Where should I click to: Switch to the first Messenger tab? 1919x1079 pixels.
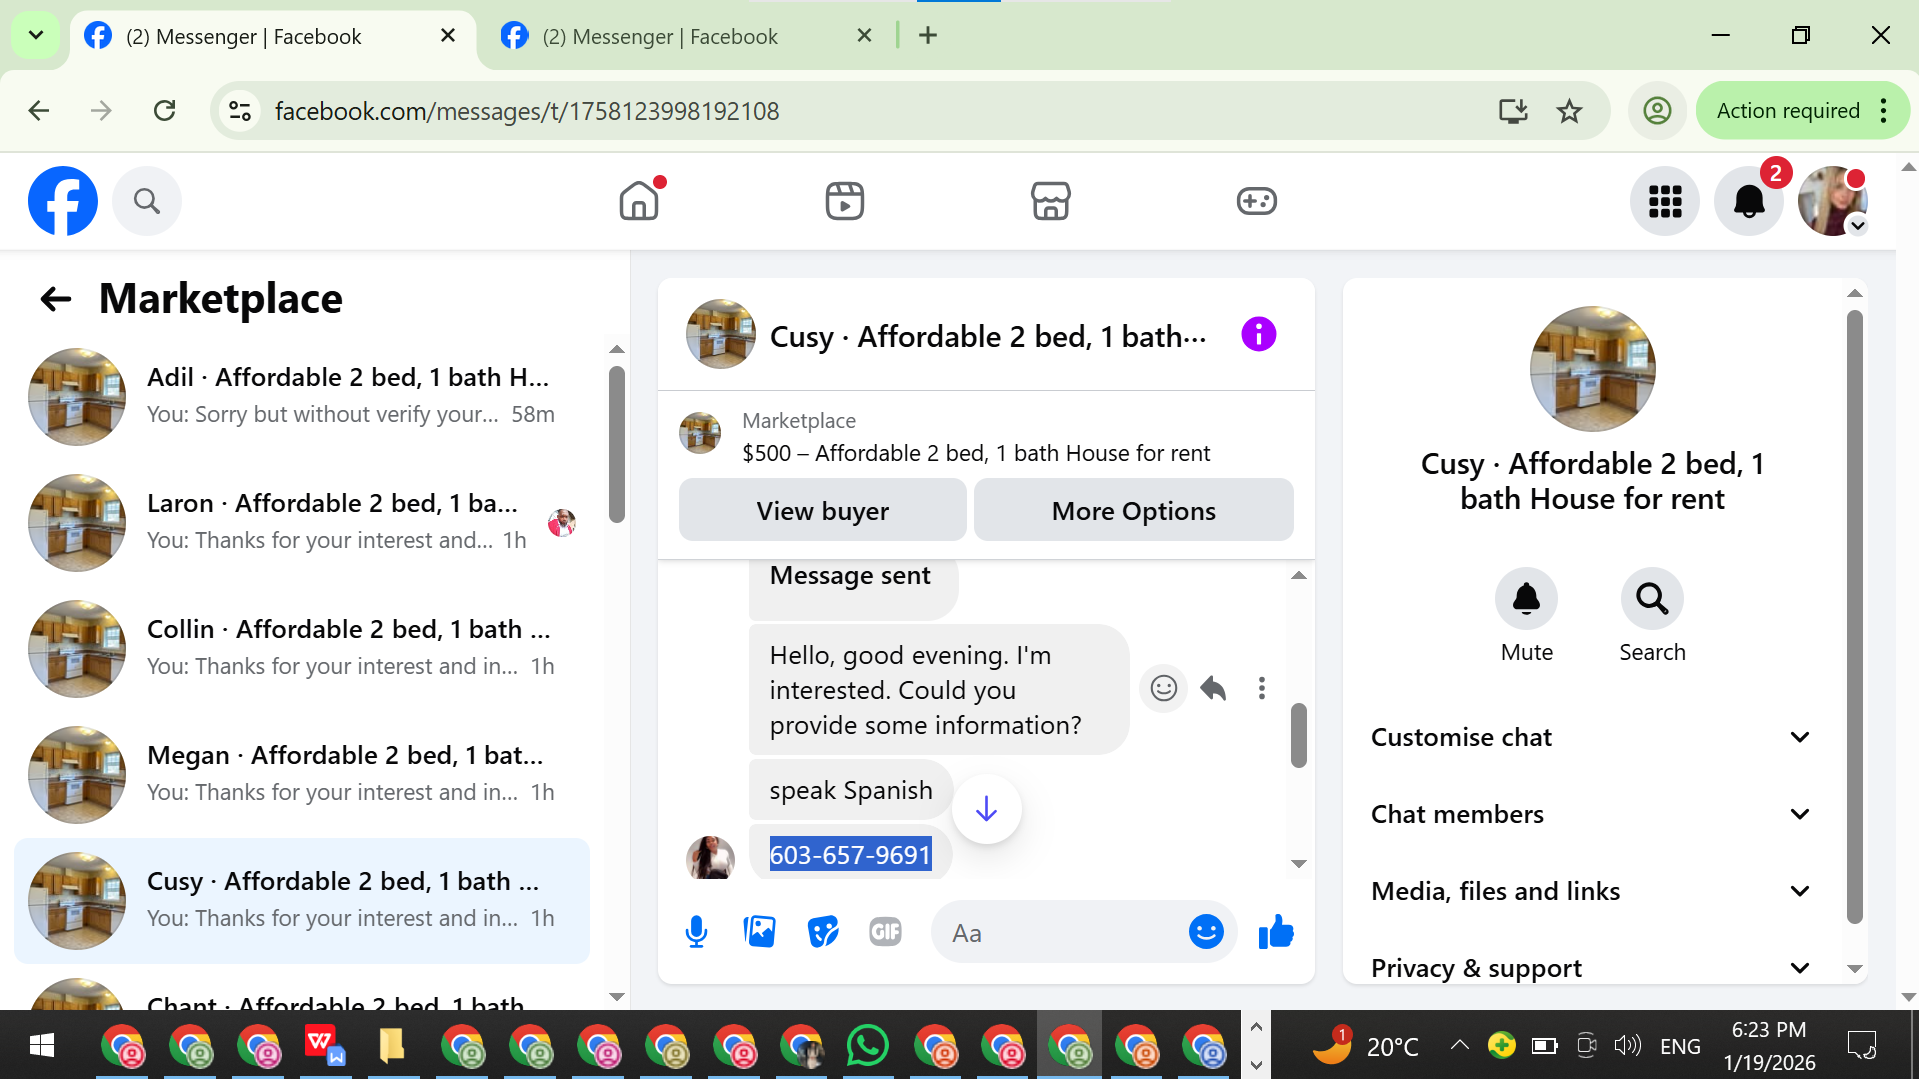[272, 37]
